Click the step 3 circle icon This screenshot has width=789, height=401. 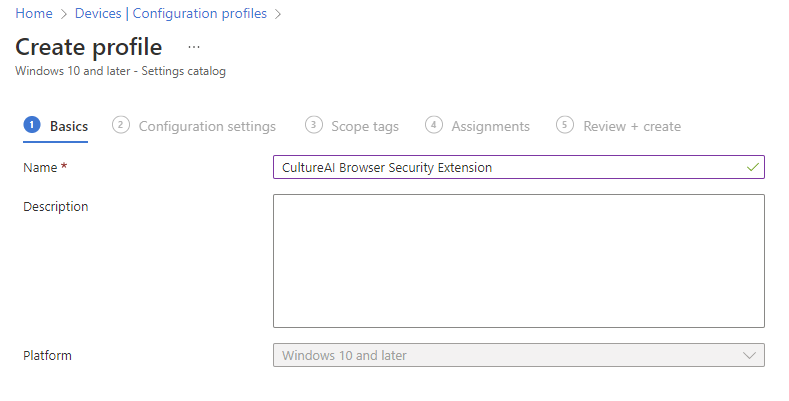[x=313, y=125]
